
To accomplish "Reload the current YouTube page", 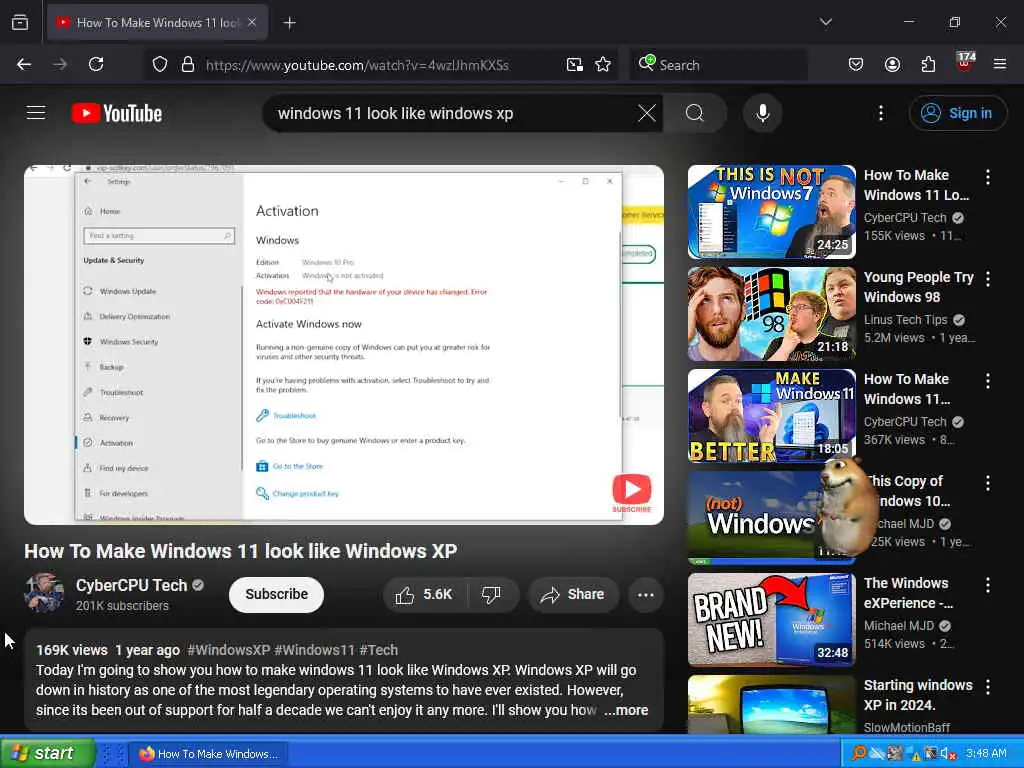I will [x=96, y=64].
